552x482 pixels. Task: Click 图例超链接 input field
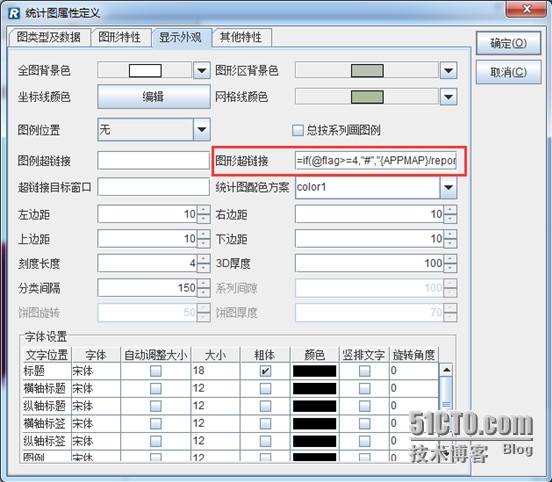point(153,161)
